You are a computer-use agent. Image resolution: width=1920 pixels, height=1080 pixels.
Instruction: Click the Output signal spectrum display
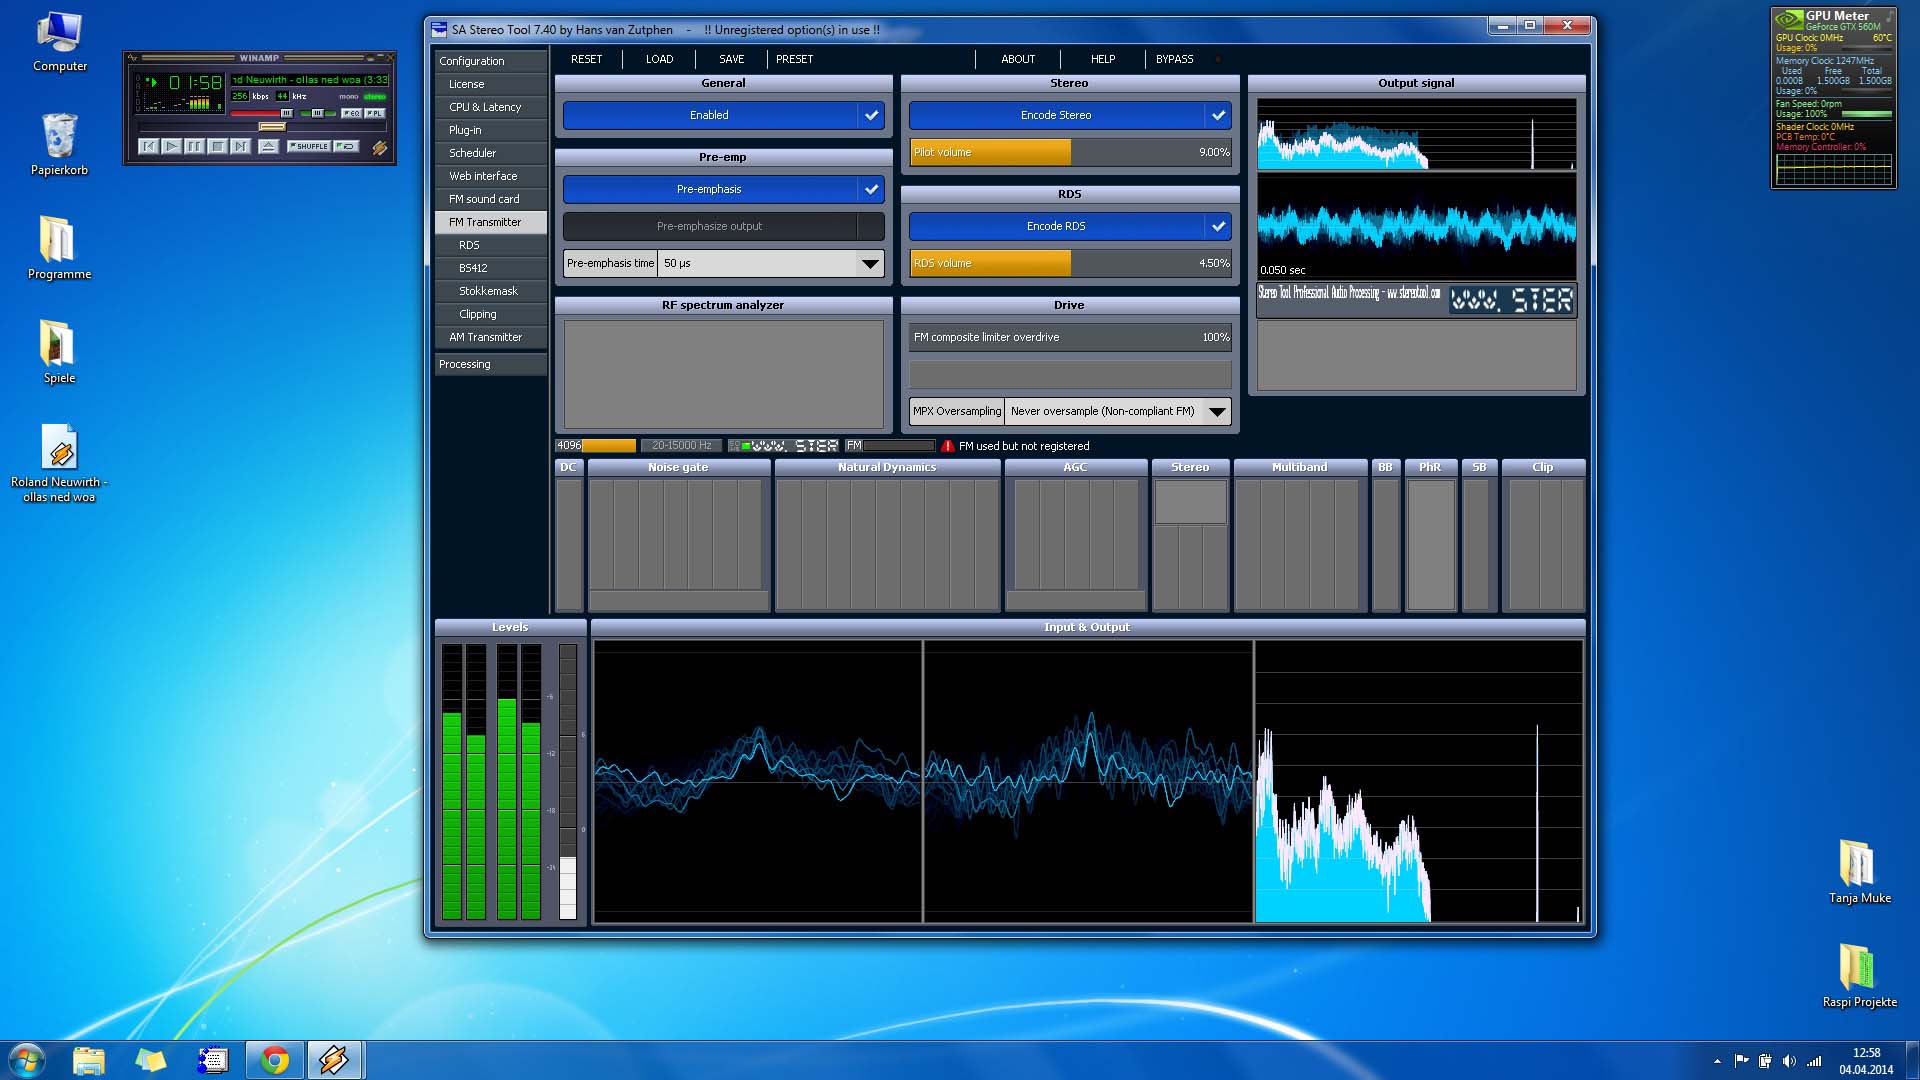1416,134
